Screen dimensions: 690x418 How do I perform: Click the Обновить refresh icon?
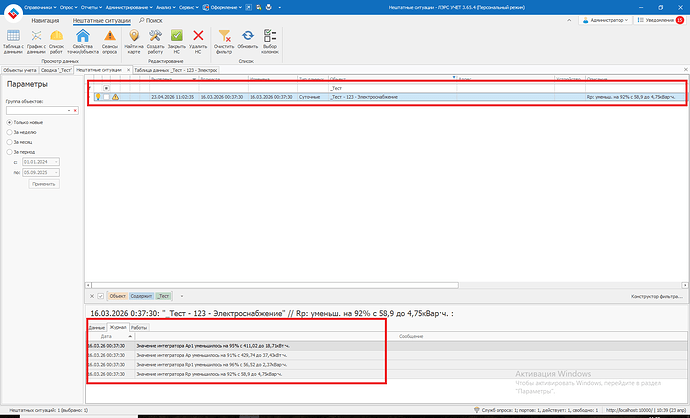(247, 40)
